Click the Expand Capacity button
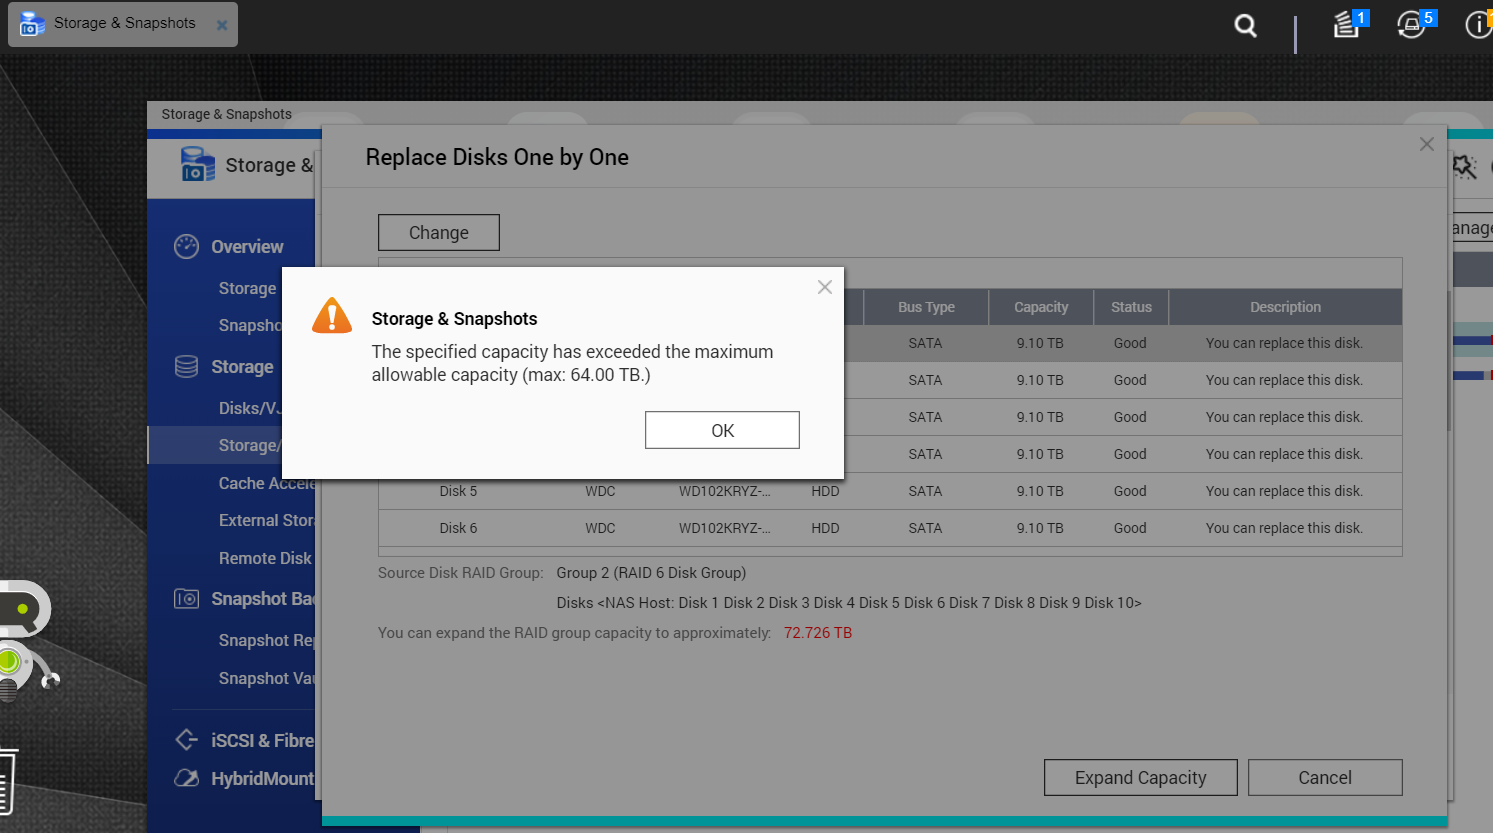 pos(1140,778)
